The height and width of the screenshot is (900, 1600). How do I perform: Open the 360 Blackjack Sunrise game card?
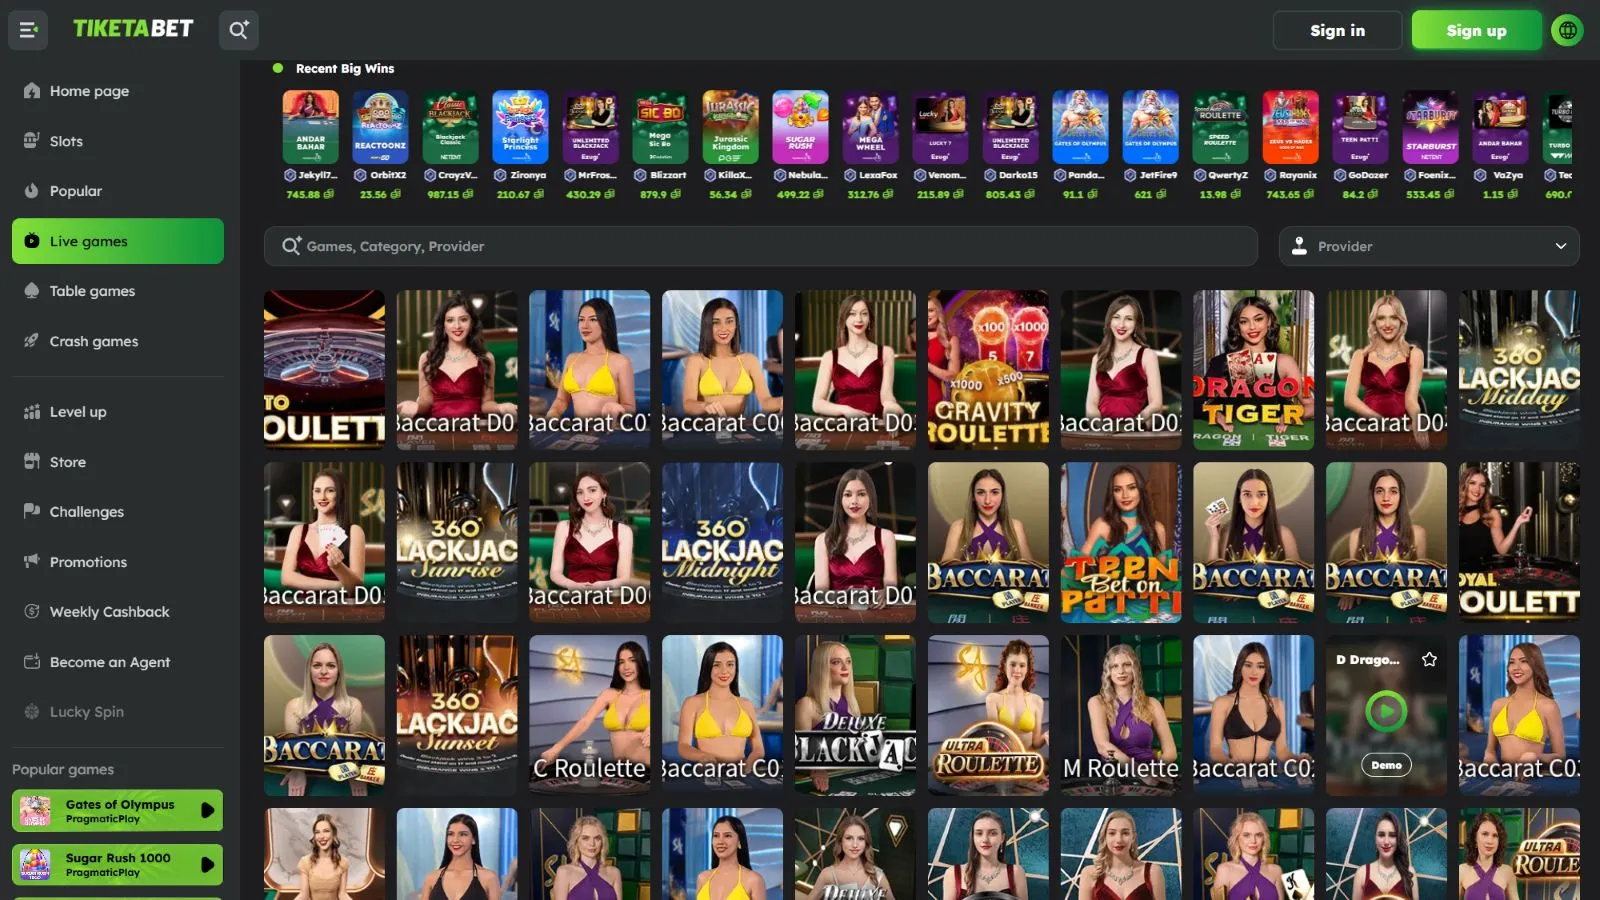tap(457, 542)
